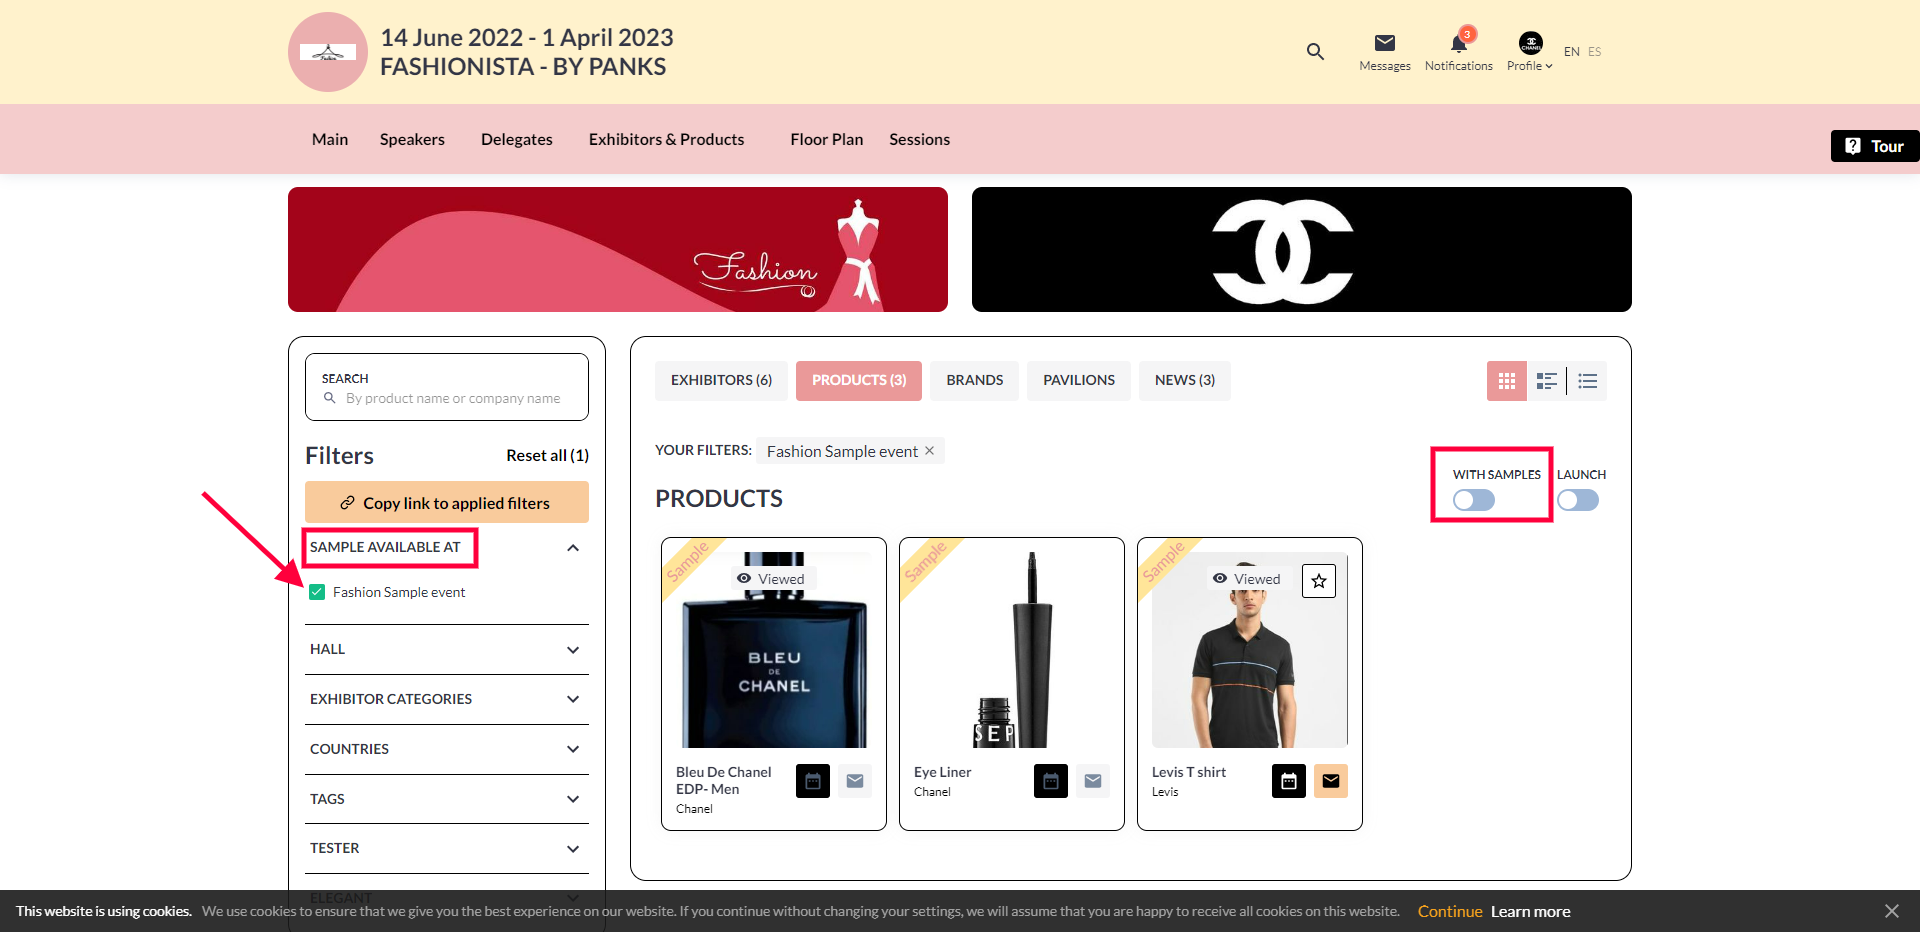Turn on the Launch toggle

pyautogui.click(x=1577, y=500)
